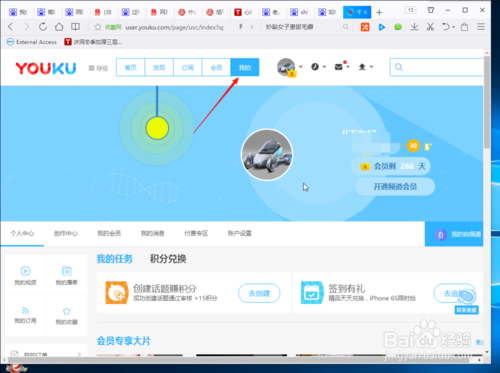Open the 我的自频道 button
The width and height of the screenshot is (500, 373).
454,234
